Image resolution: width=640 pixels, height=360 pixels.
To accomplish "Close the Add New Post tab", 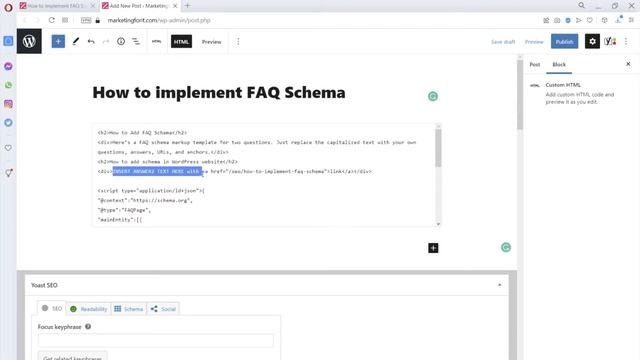I will (175, 6).
